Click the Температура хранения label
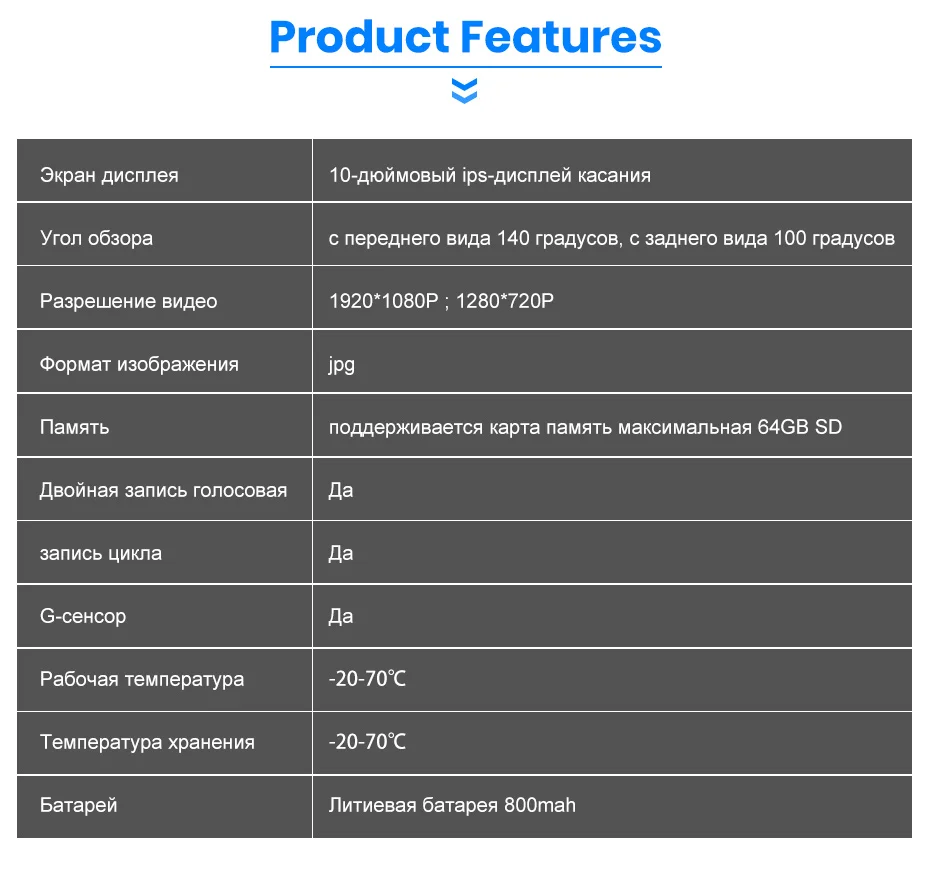This screenshot has width=930, height=880. coord(147,742)
